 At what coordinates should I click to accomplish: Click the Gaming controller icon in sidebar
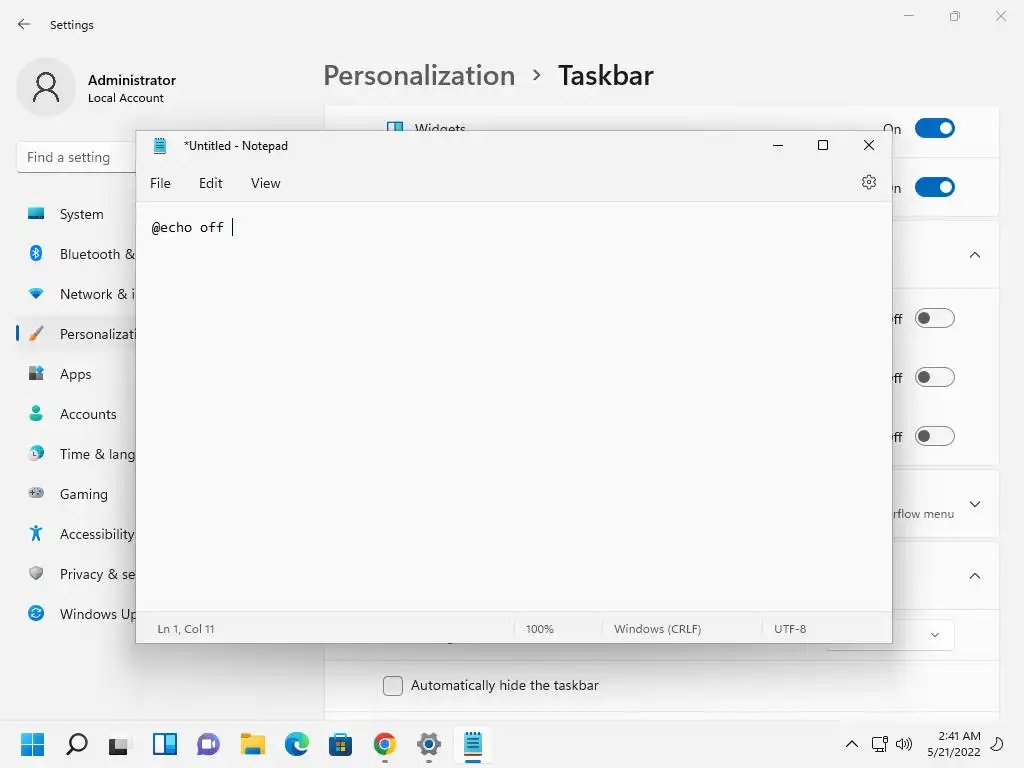pyautogui.click(x=36, y=492)
